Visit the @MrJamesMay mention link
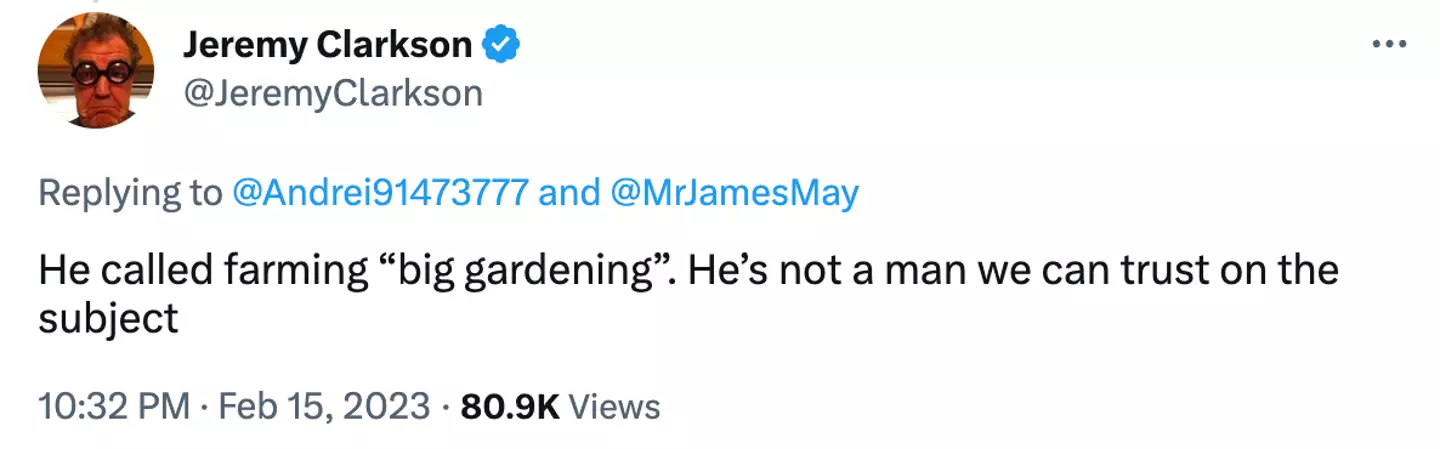This screenshot has height=449, width=1440. (x=733, y=193)
